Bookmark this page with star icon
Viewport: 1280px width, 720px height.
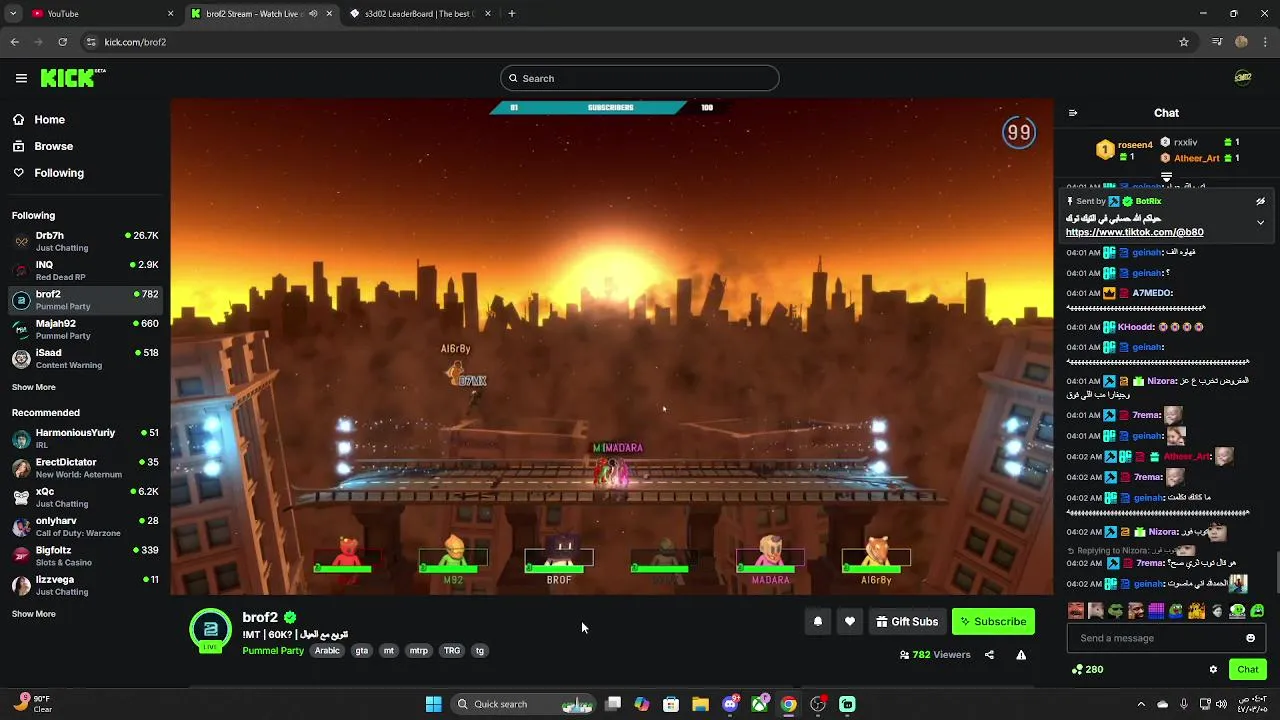pyautogui.click(x=1184, y=42)
